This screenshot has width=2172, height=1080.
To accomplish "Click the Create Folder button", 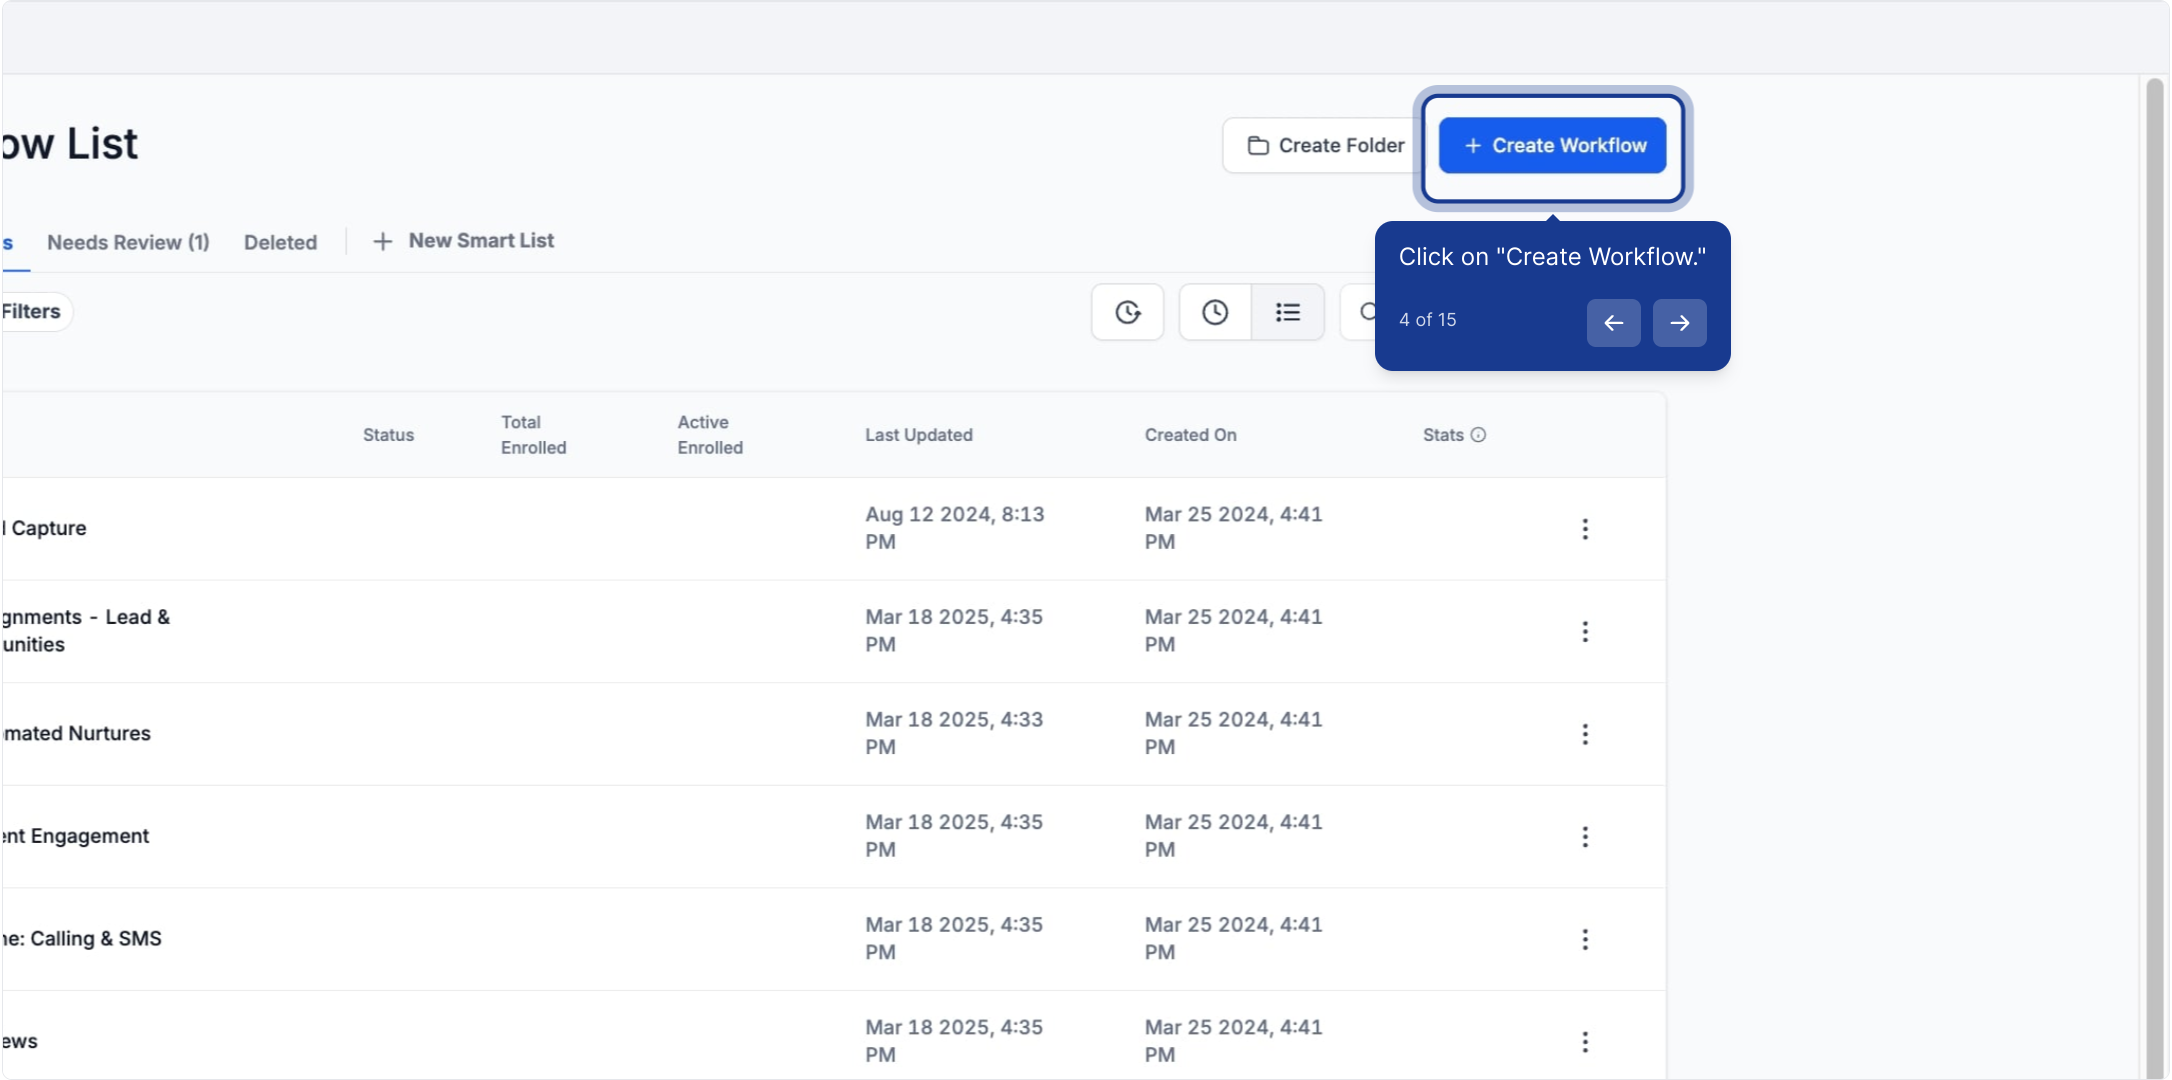I will [1324, 145].
